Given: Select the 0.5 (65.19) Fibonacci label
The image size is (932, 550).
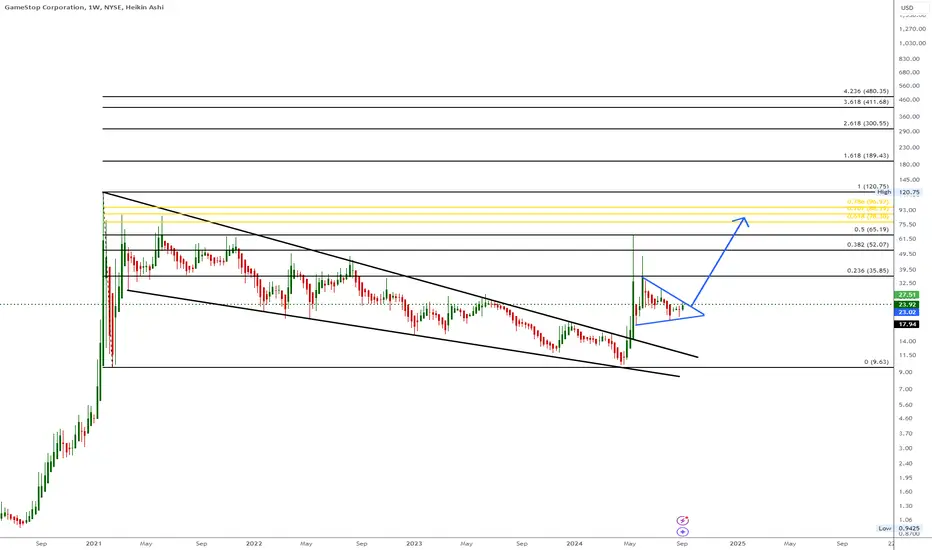Looking at the screenshot, I should (x=871, y=230).
